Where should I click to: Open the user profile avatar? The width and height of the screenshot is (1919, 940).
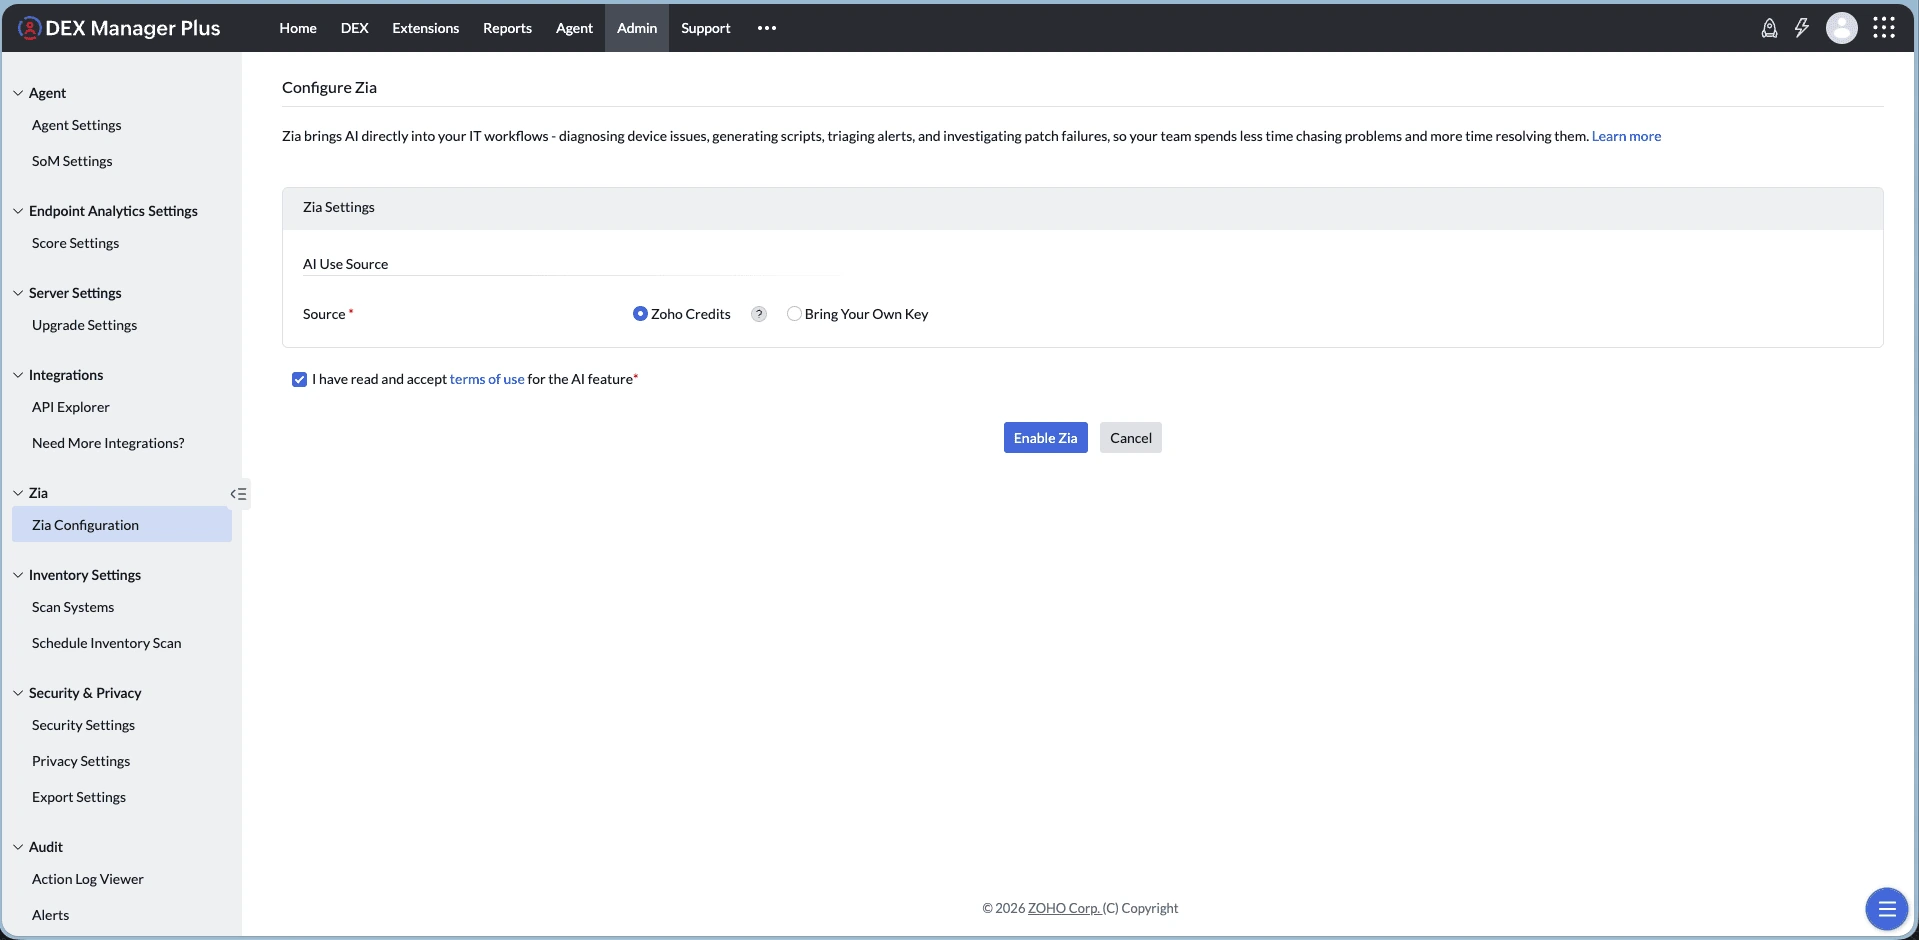pyautogui.click(x=1841, y=28)
